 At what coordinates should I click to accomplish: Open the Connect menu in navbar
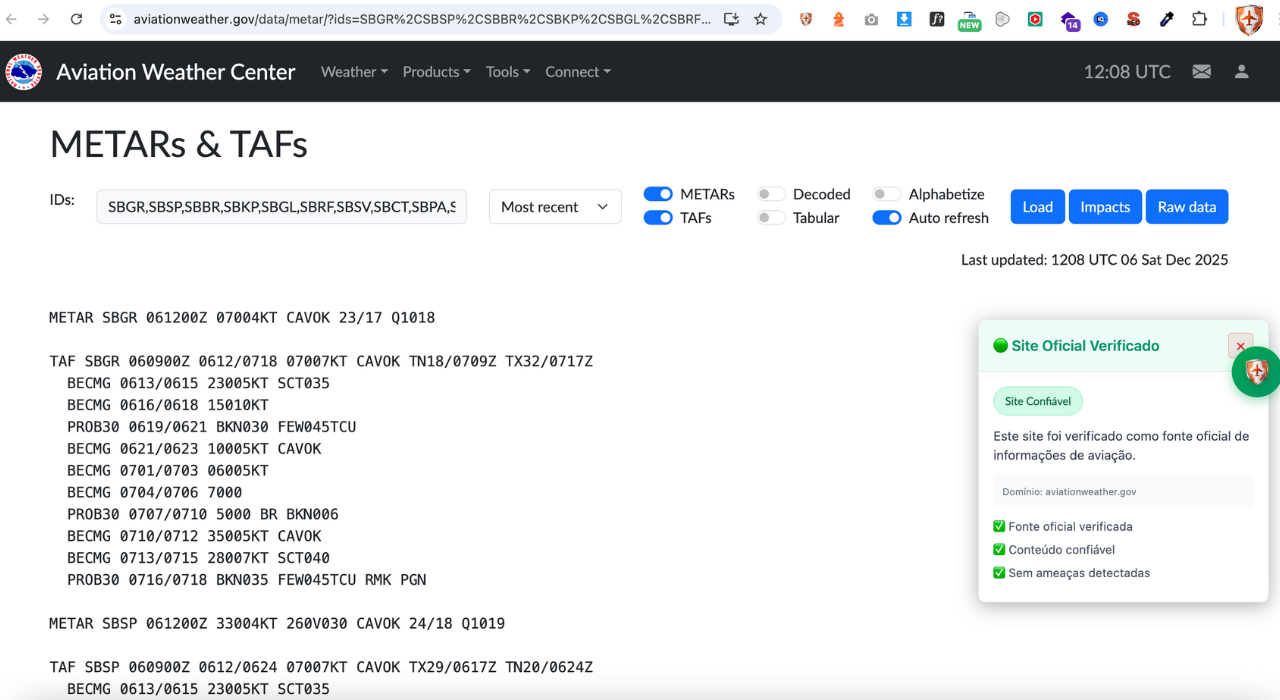577,72
